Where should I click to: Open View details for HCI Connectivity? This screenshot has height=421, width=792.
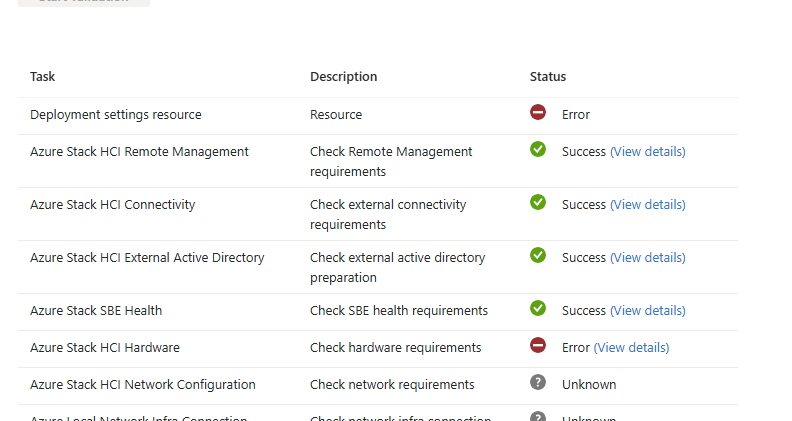click(648, 205)
